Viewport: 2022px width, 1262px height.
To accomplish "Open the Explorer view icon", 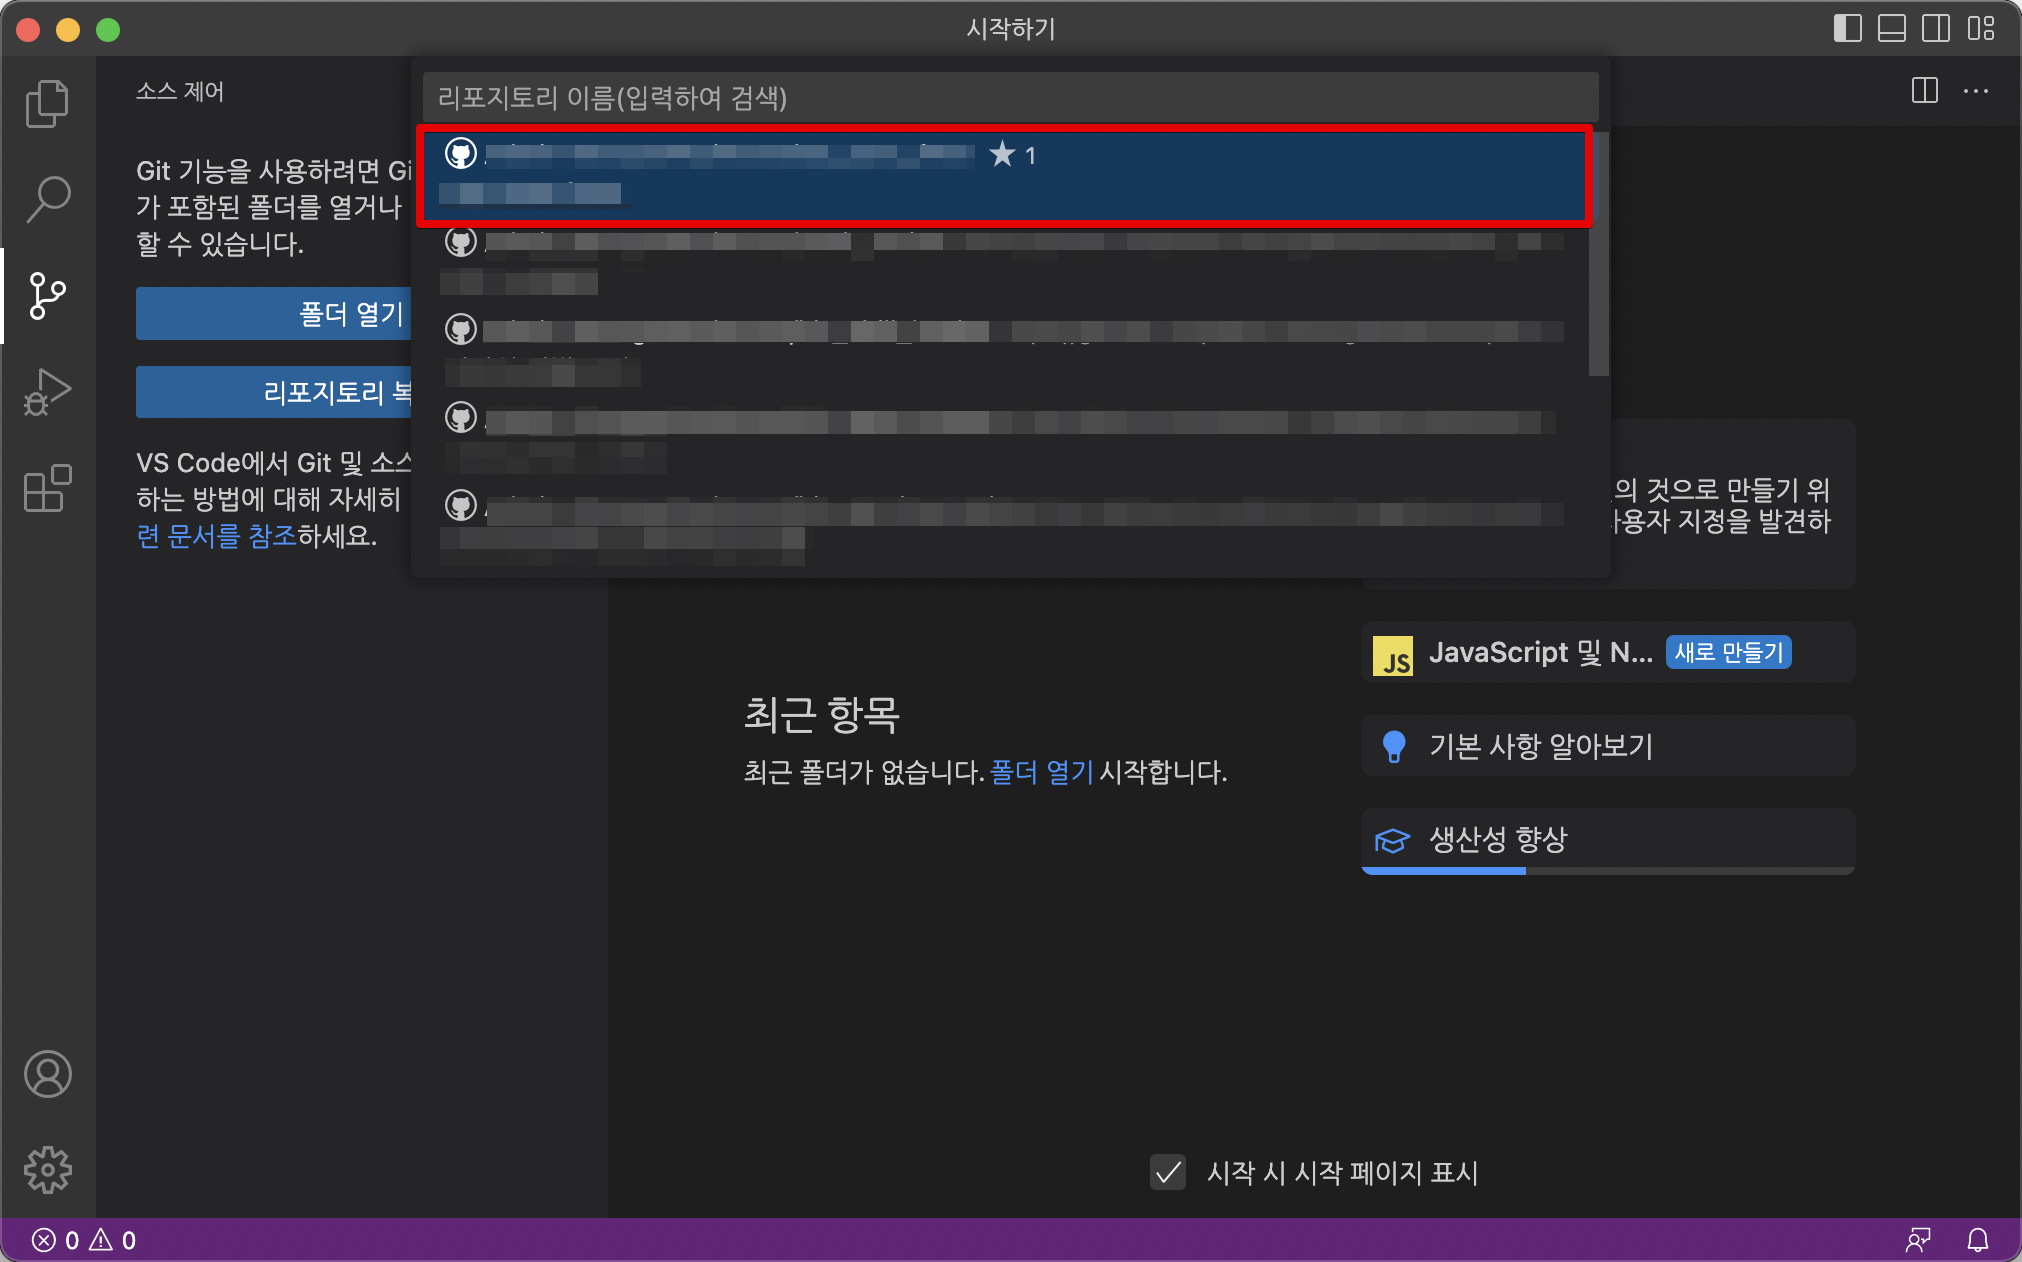I will point(47,104).
